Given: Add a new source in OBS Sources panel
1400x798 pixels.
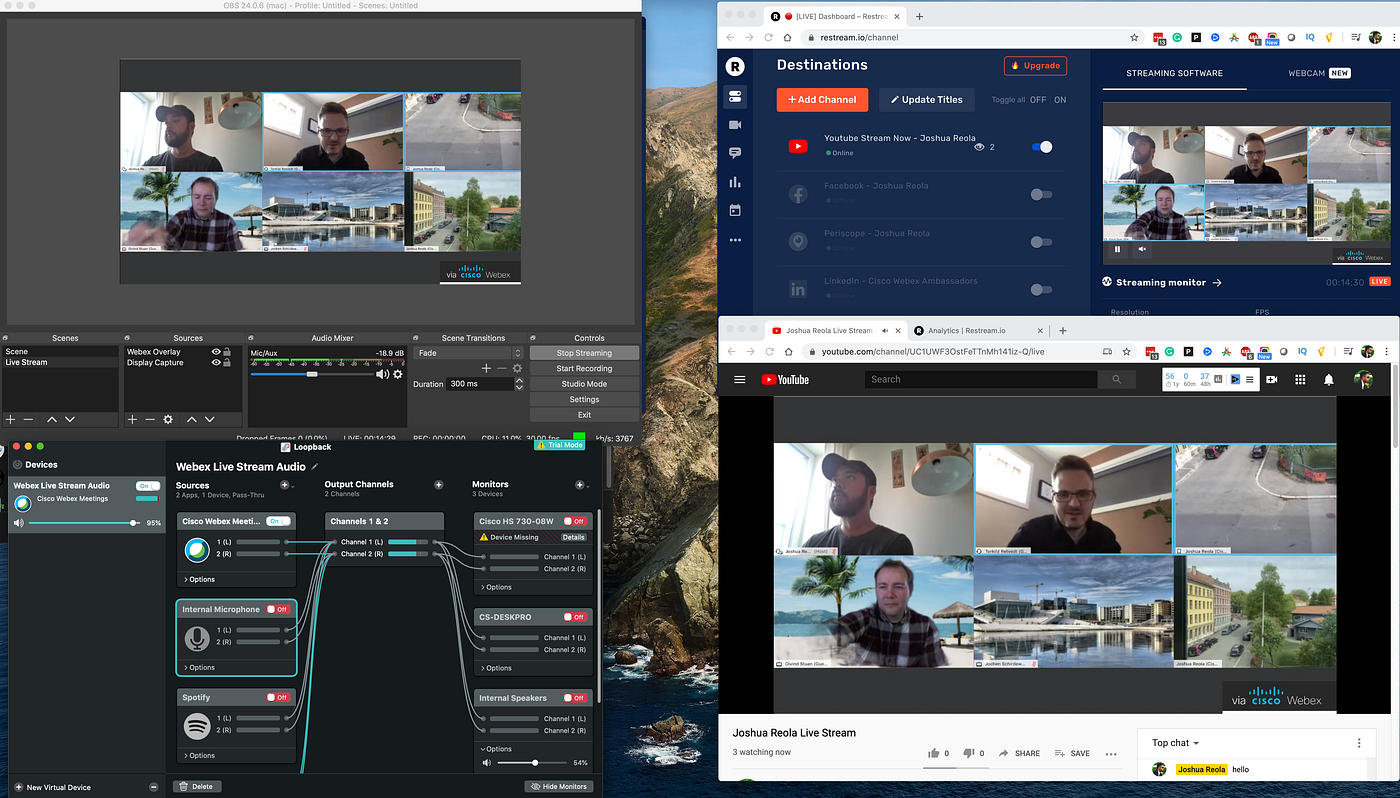Looking at the screenshot, I should pos(131,419).
